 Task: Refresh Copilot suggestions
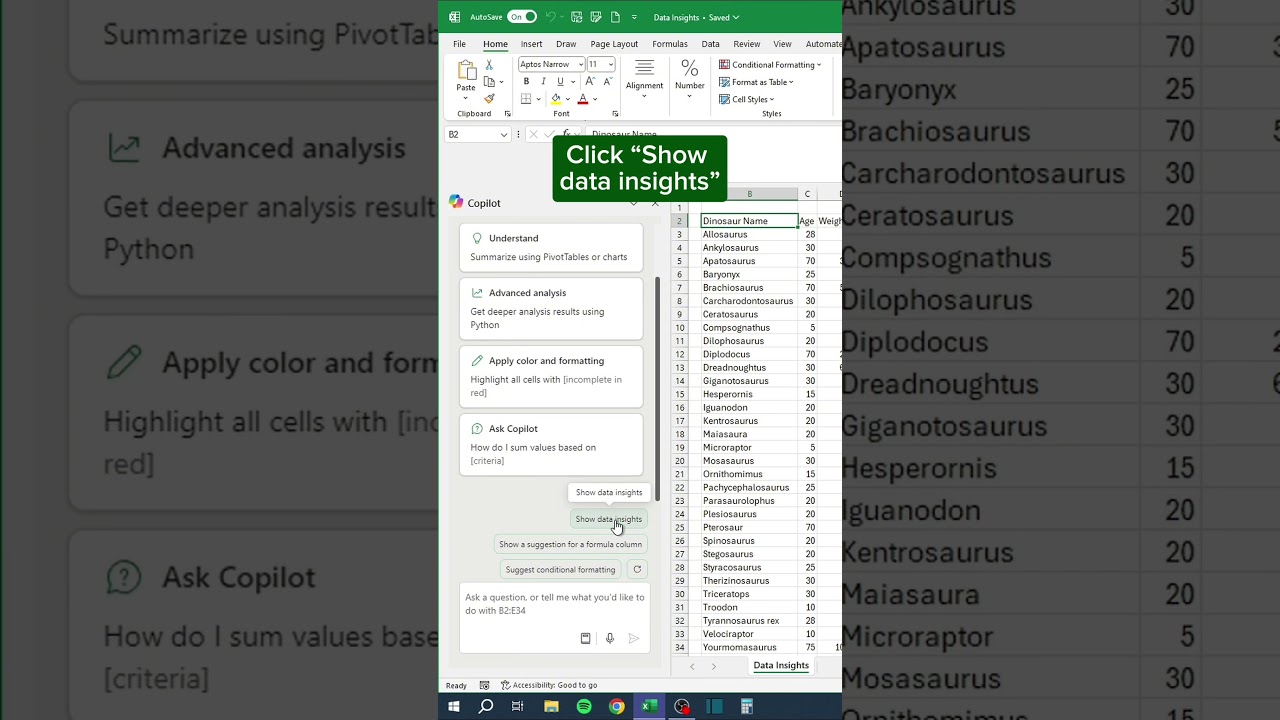(x=637, y=569)
